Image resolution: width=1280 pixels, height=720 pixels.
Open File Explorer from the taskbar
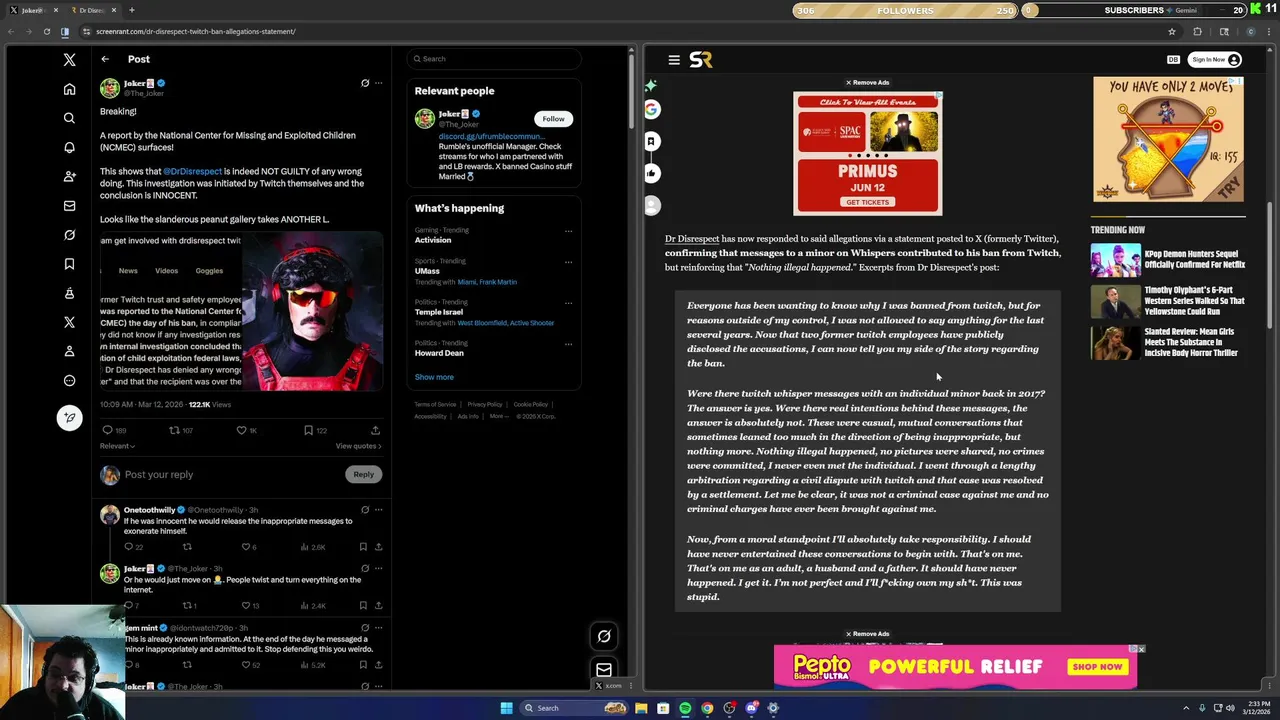click(641, 708)
